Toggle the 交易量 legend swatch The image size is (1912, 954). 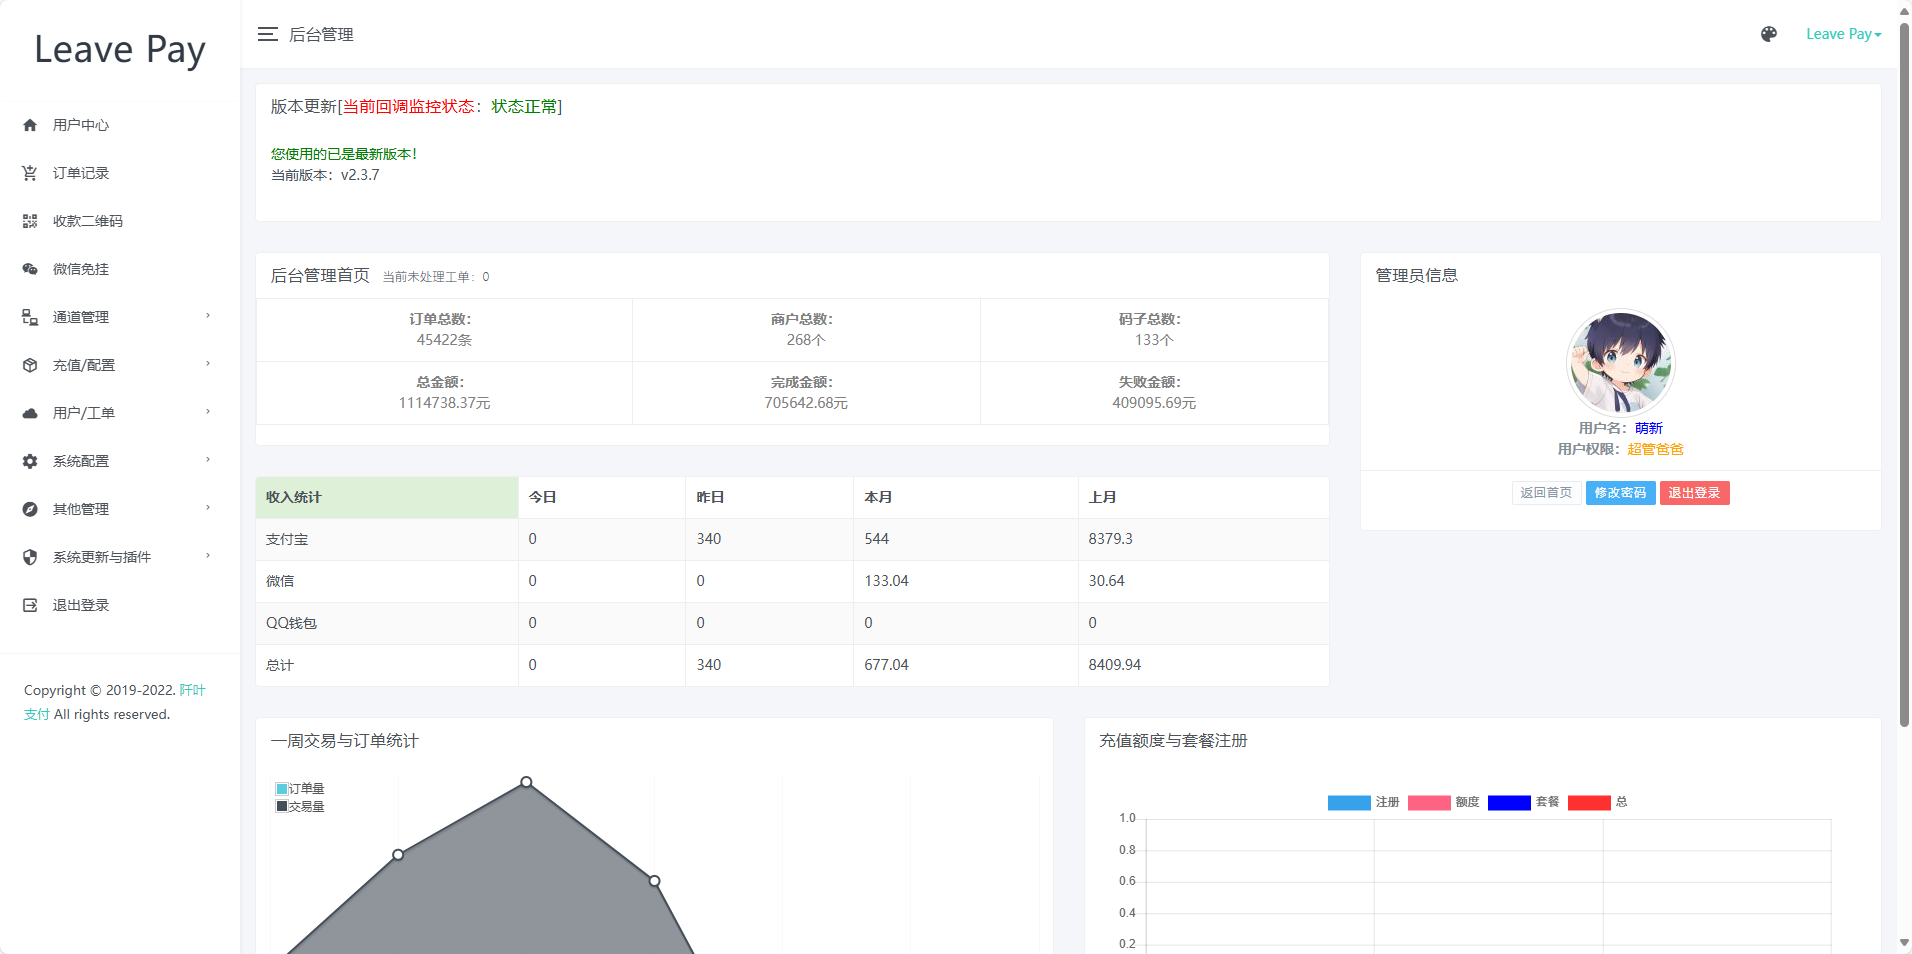282,806
